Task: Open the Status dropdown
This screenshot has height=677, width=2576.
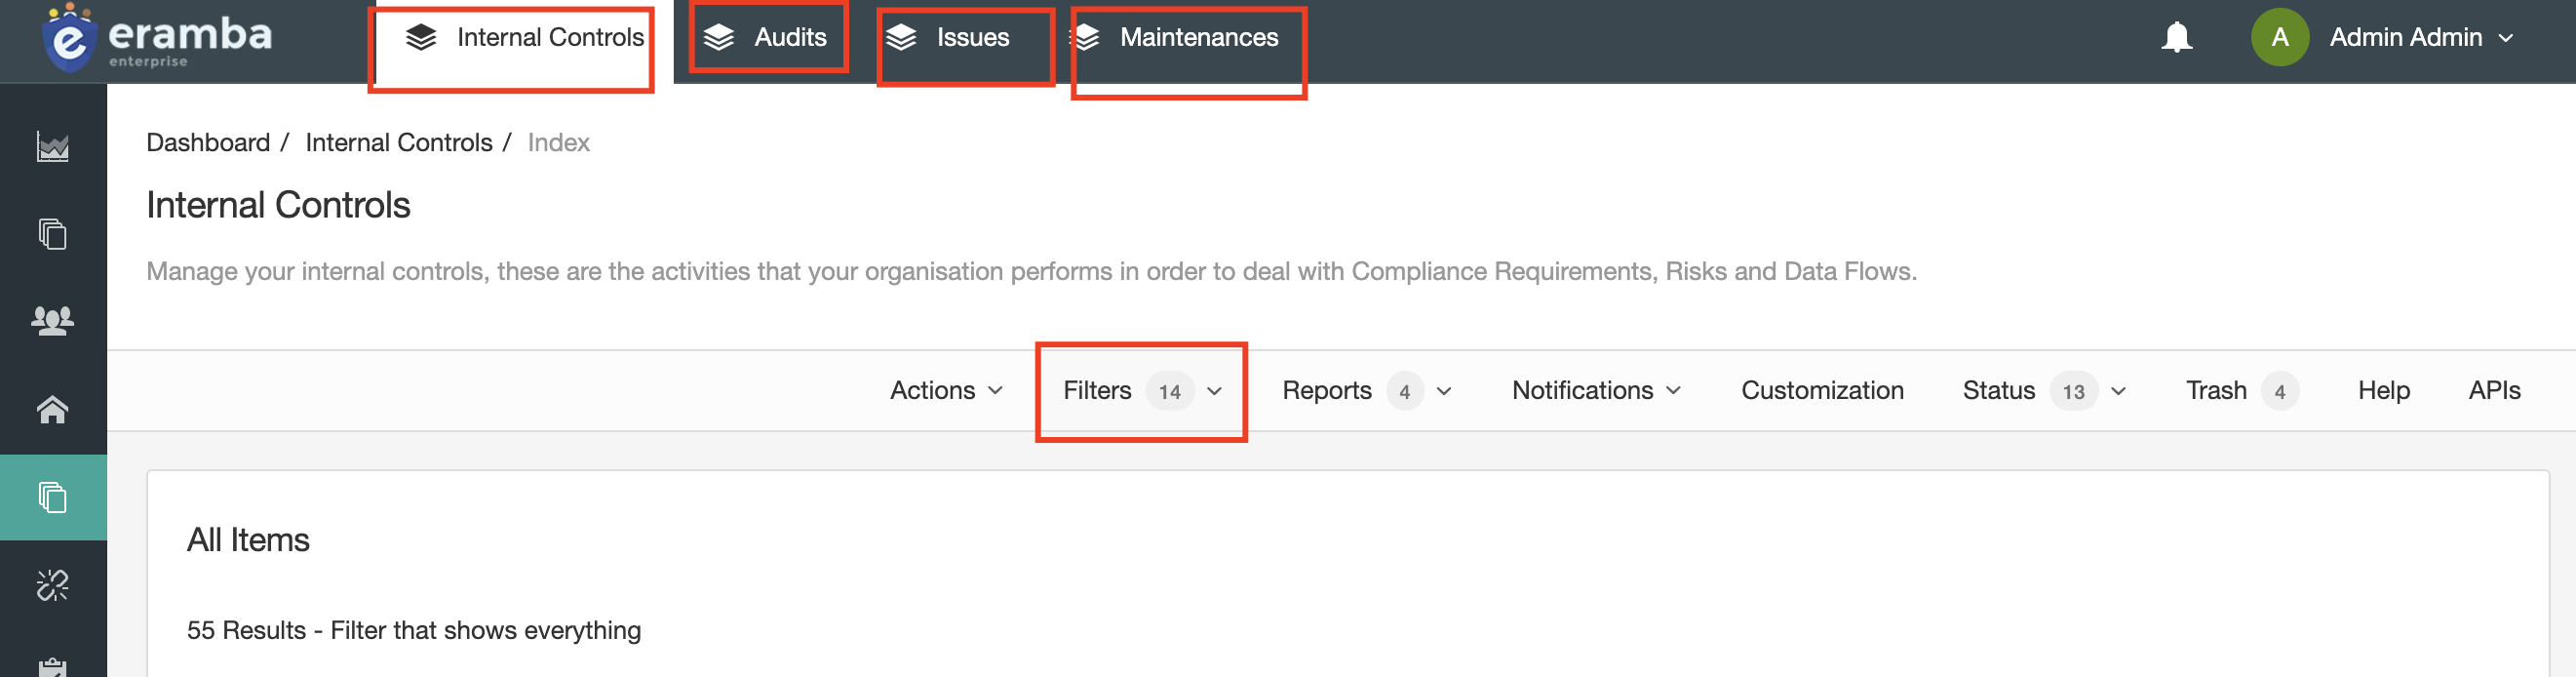Action: 2044,391
